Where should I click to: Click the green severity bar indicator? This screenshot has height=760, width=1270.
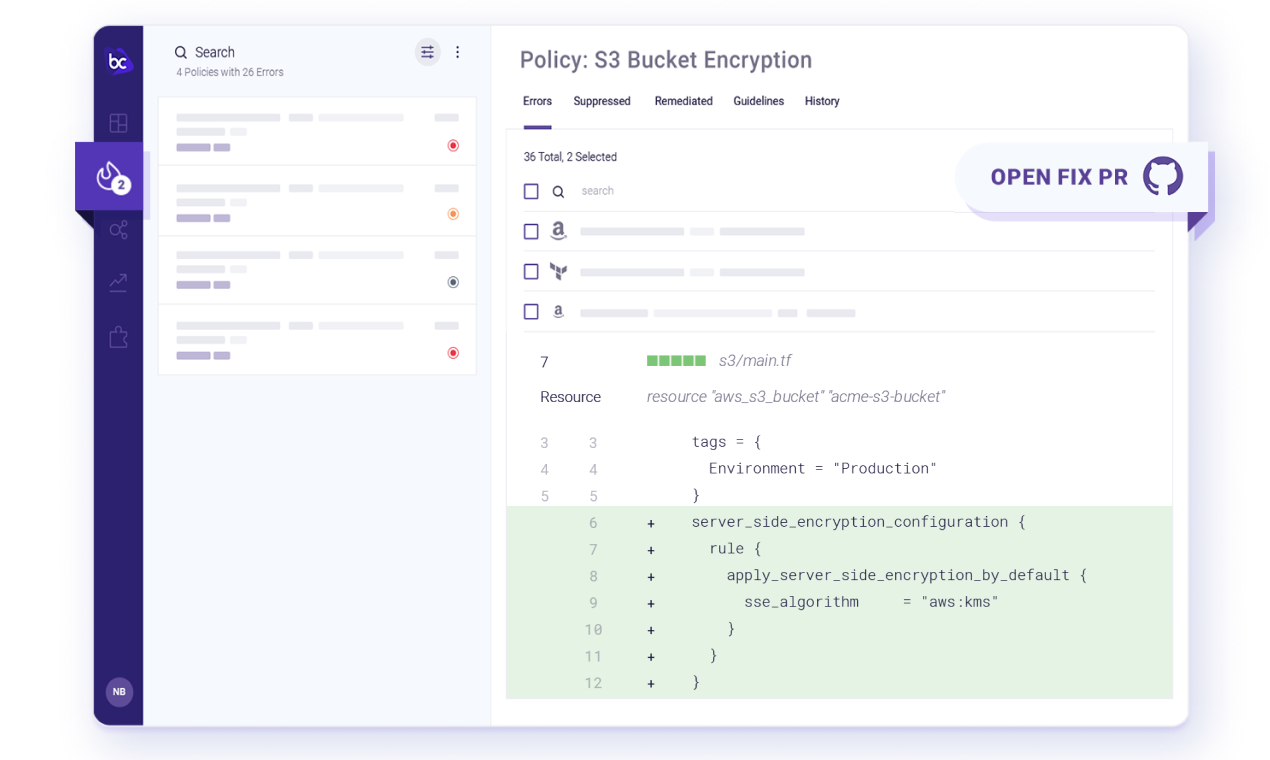click(676, 361)
